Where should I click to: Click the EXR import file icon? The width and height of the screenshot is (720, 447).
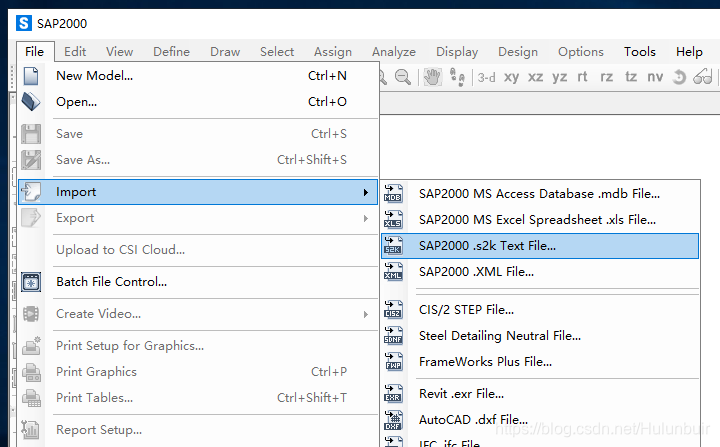pos(393,394)
